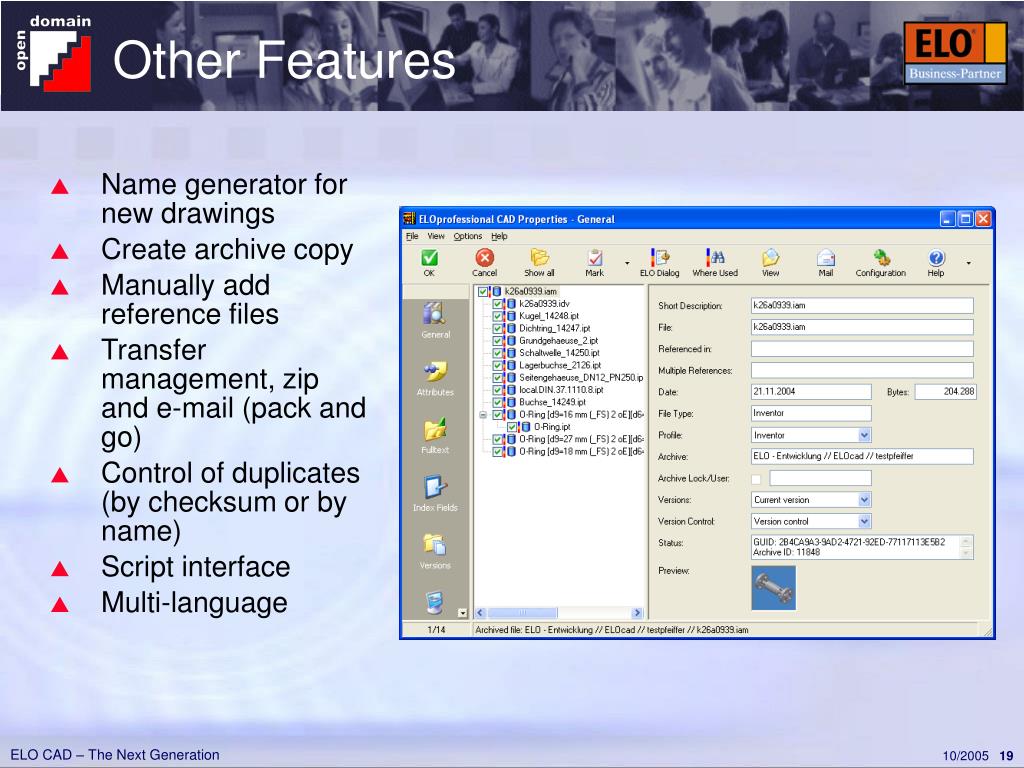1024x768 pixels.
Task: Uncheck the Lagerbuchse_2126.ipt checkbox
Action: [498, 366]
